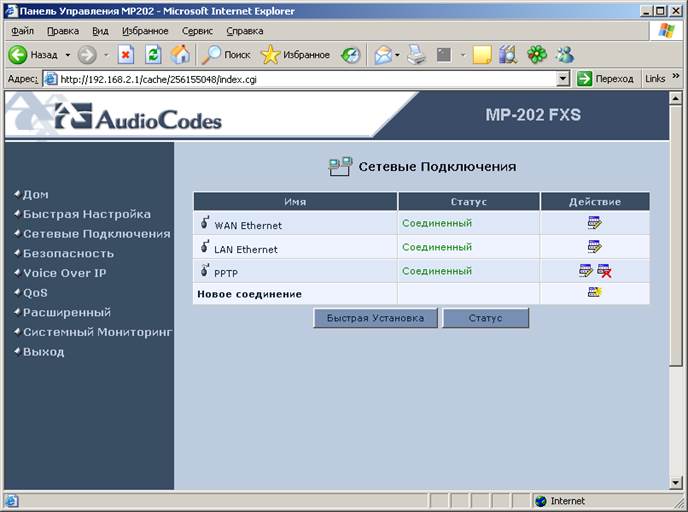Click the Refresh page icon
The image size is (688, 512).
(153, 55)
